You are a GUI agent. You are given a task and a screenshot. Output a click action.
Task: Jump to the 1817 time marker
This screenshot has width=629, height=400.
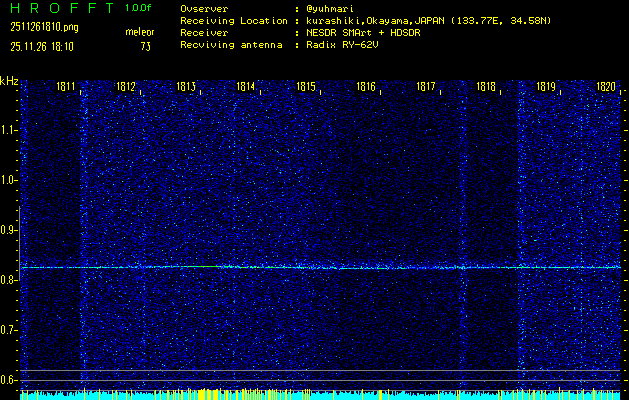pos(426,87)
